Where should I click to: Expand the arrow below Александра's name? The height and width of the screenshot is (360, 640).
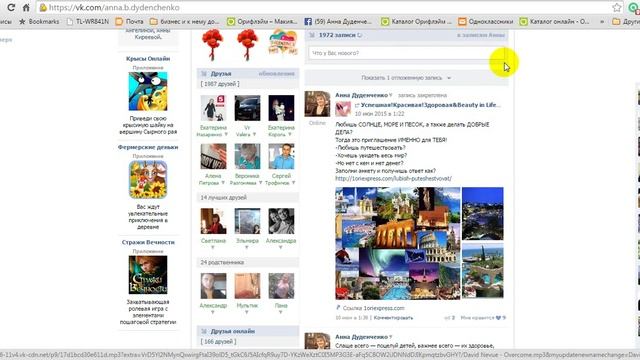pyautogui.click(x=280, y=247)
